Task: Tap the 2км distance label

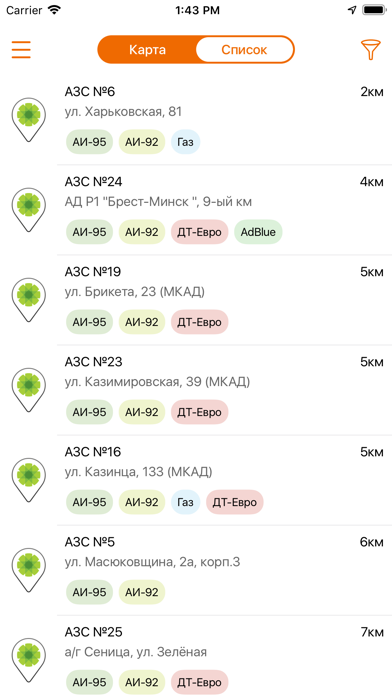Action: pyautogui.click(x=372, y=92)
